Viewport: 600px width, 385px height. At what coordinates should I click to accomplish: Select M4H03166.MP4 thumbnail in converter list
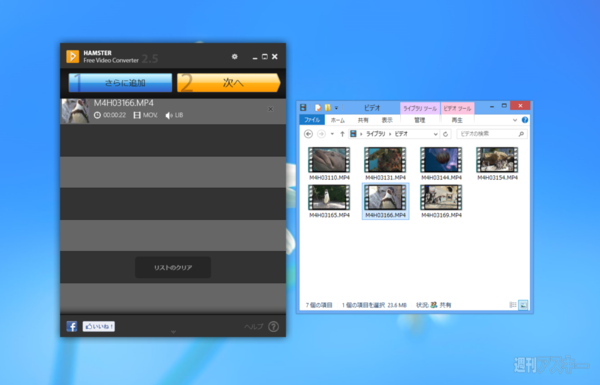pos(76,111)
